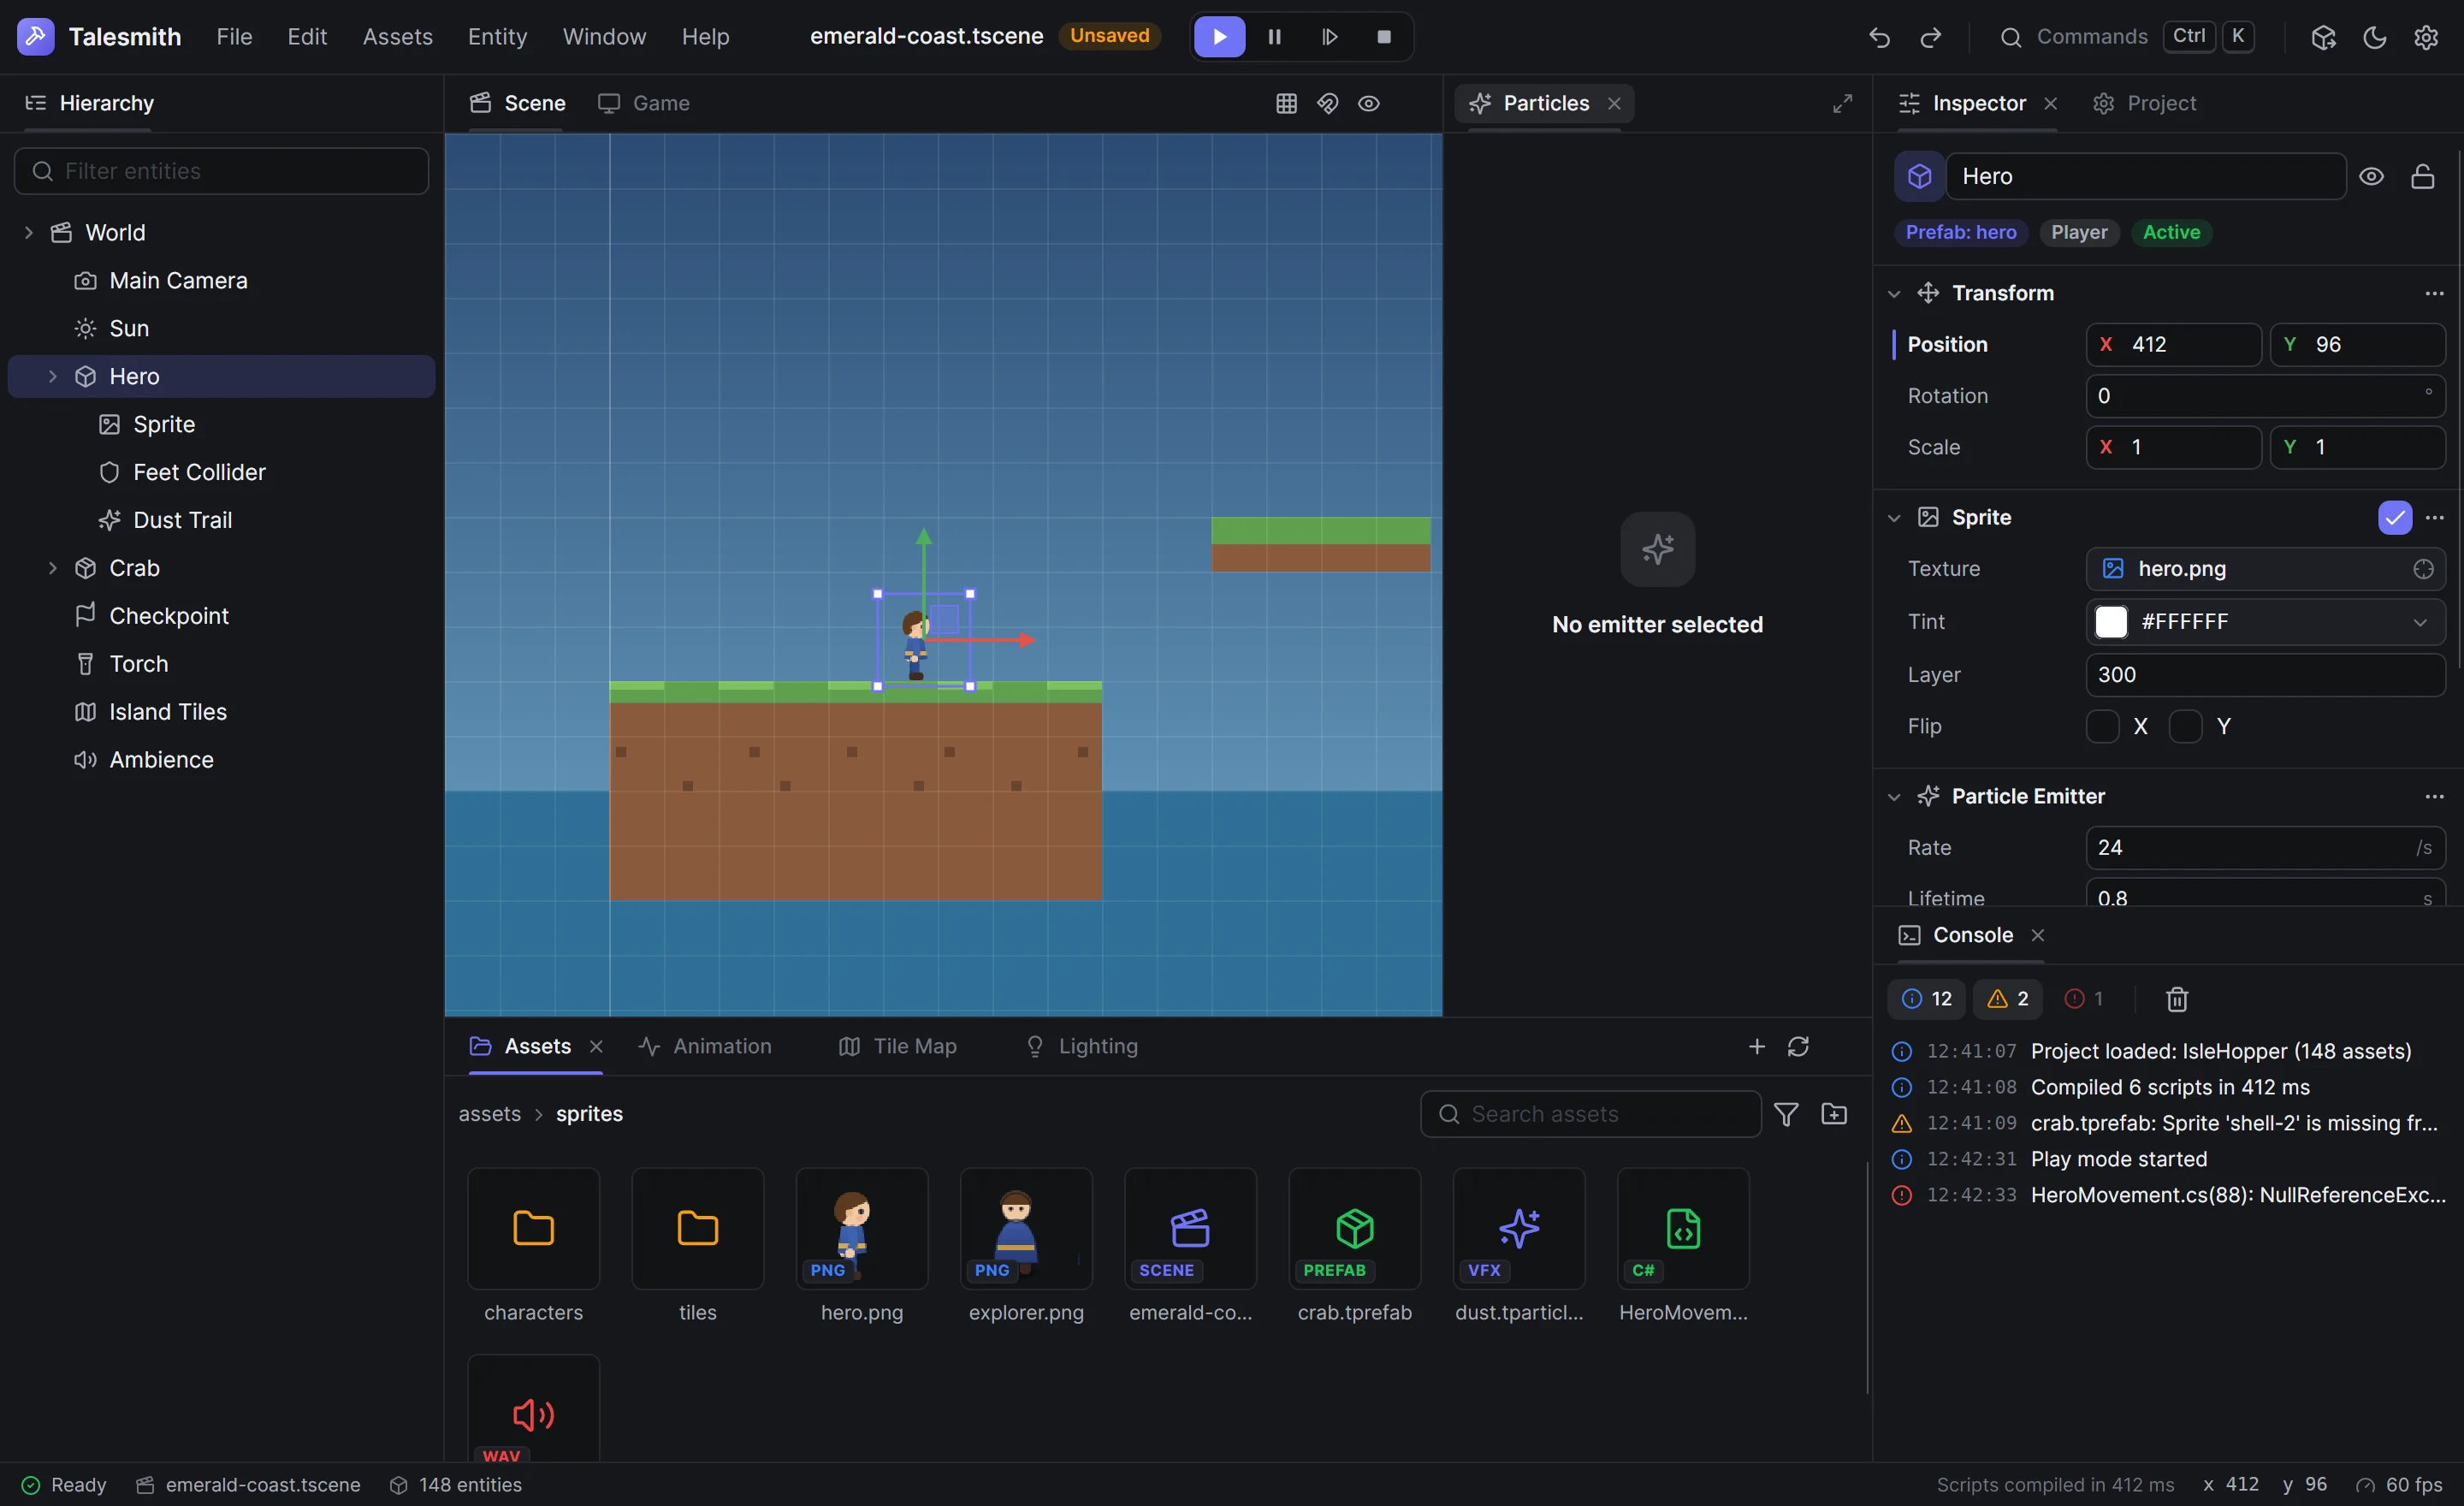The width and height of the screenshot is (2464, 1506).
Task: Toggle dark mode with the moon icon
Action: tap(2374, 37)
